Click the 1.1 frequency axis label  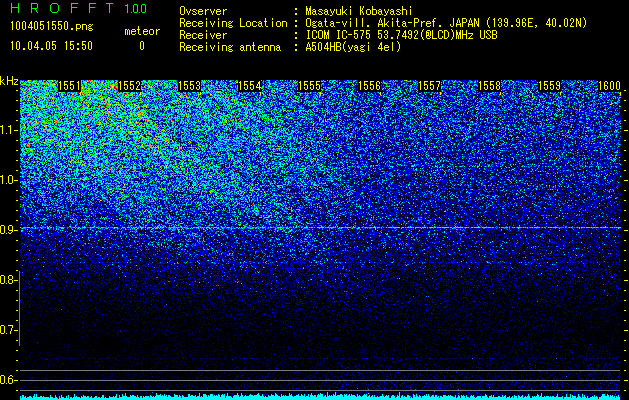pyautogui.click(x=9, y=130)
